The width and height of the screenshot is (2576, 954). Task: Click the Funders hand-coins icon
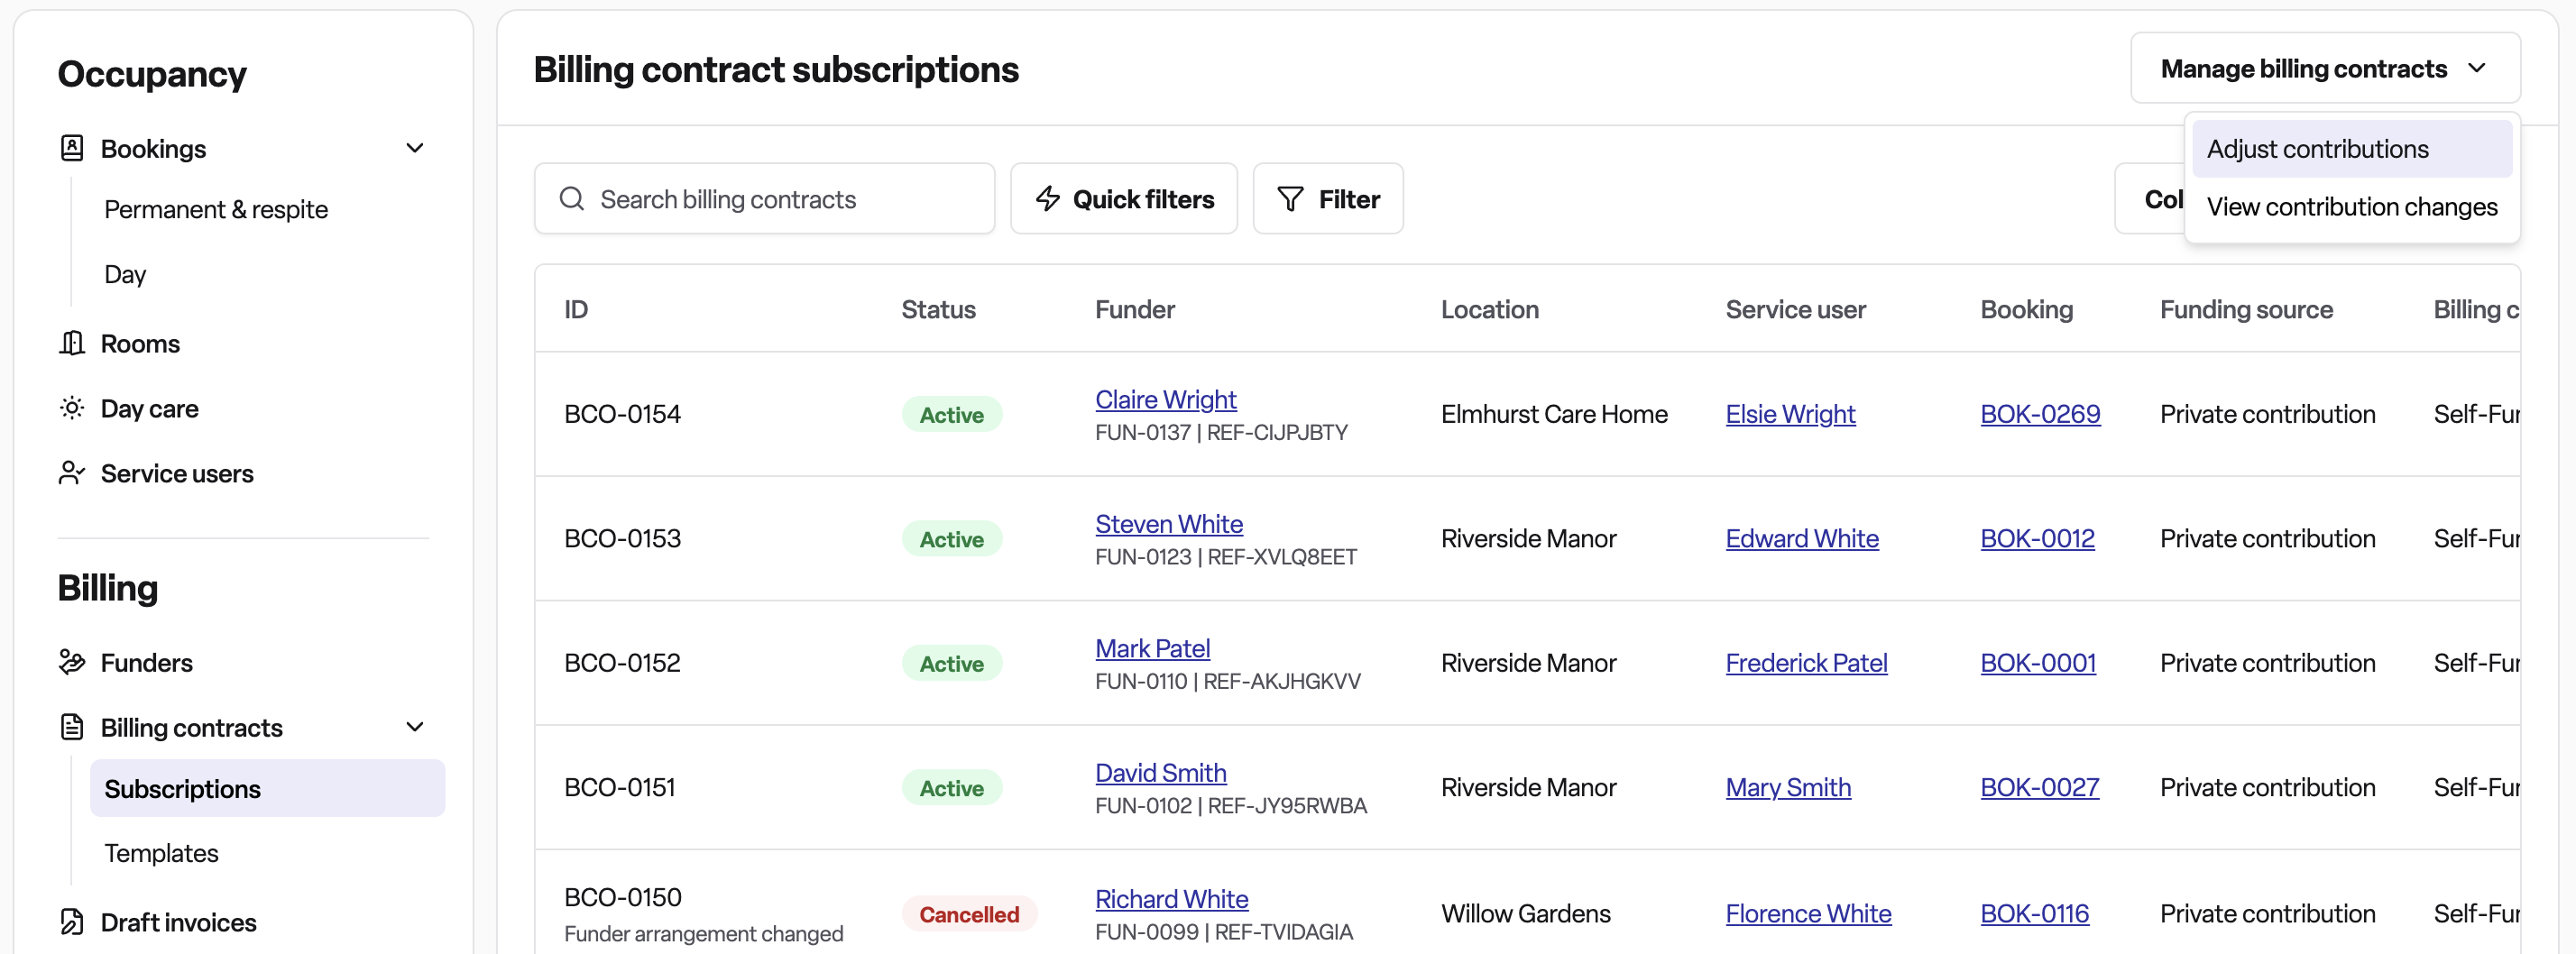[72, 662]
